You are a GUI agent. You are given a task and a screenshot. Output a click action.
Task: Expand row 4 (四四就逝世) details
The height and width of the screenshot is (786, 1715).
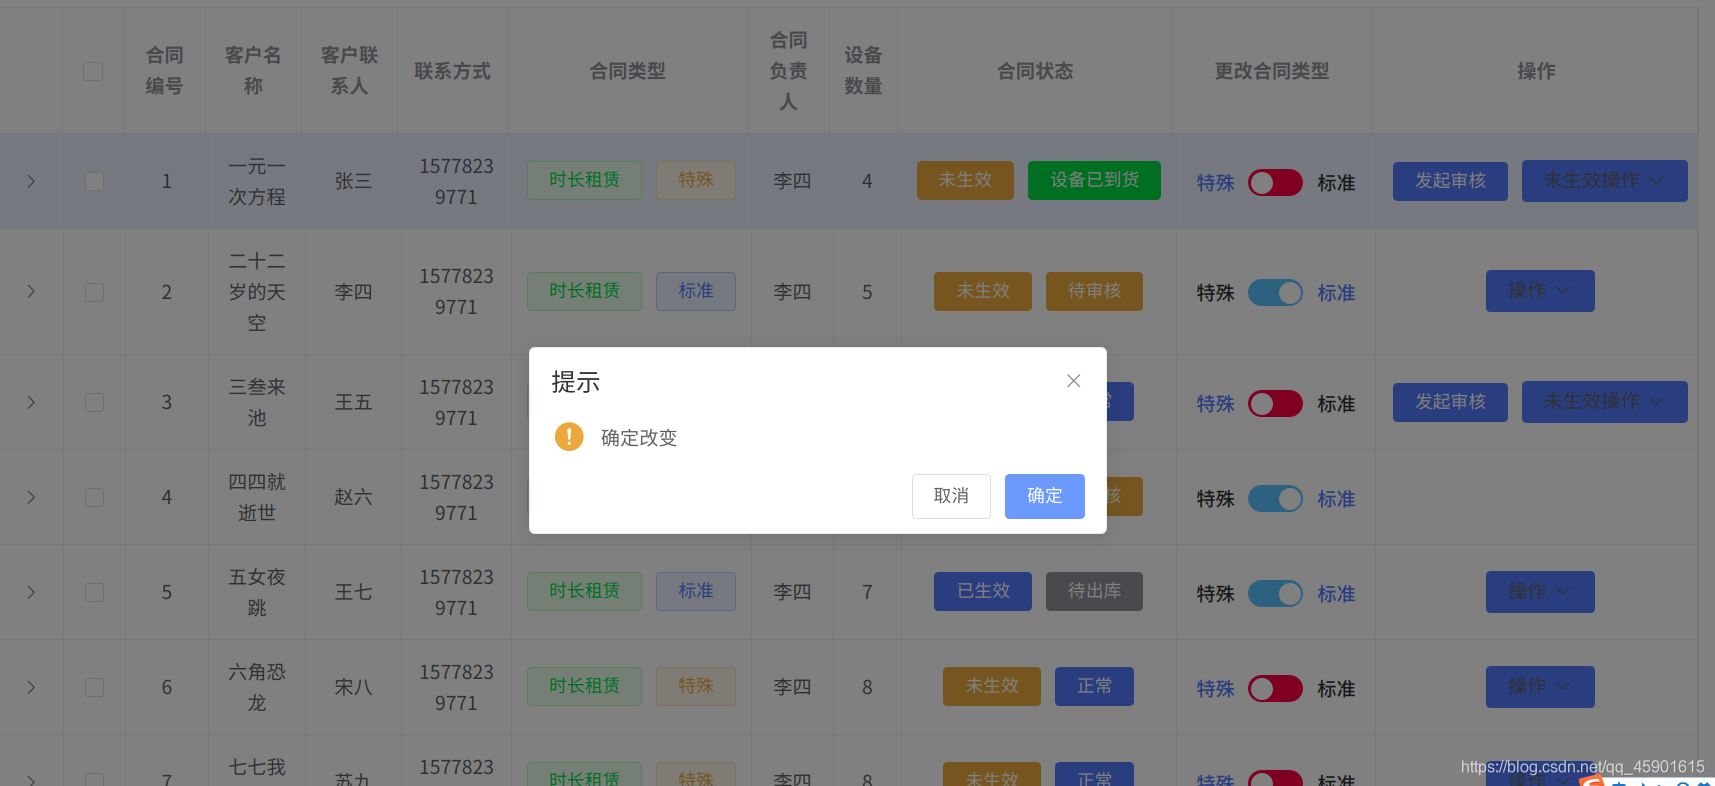(x=31, y=497)
